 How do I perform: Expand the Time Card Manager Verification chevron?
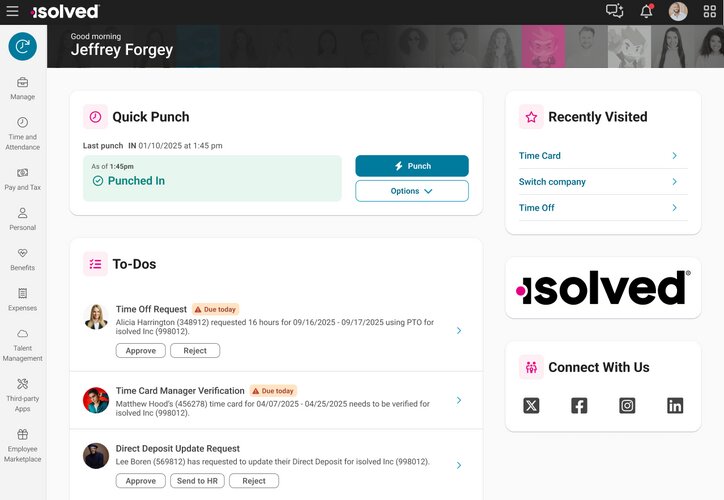coord(459,400)
